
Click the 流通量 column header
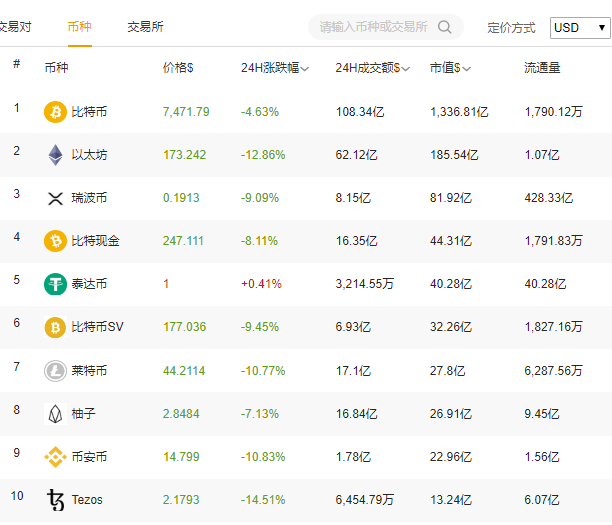point(542,68)
